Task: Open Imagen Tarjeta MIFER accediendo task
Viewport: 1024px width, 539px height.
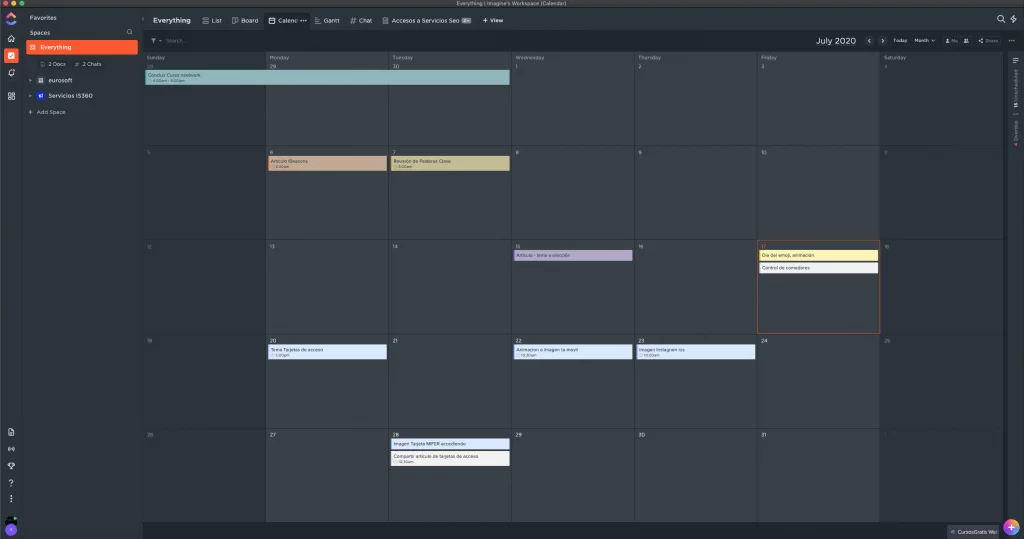Action: (x=450, y=444)
